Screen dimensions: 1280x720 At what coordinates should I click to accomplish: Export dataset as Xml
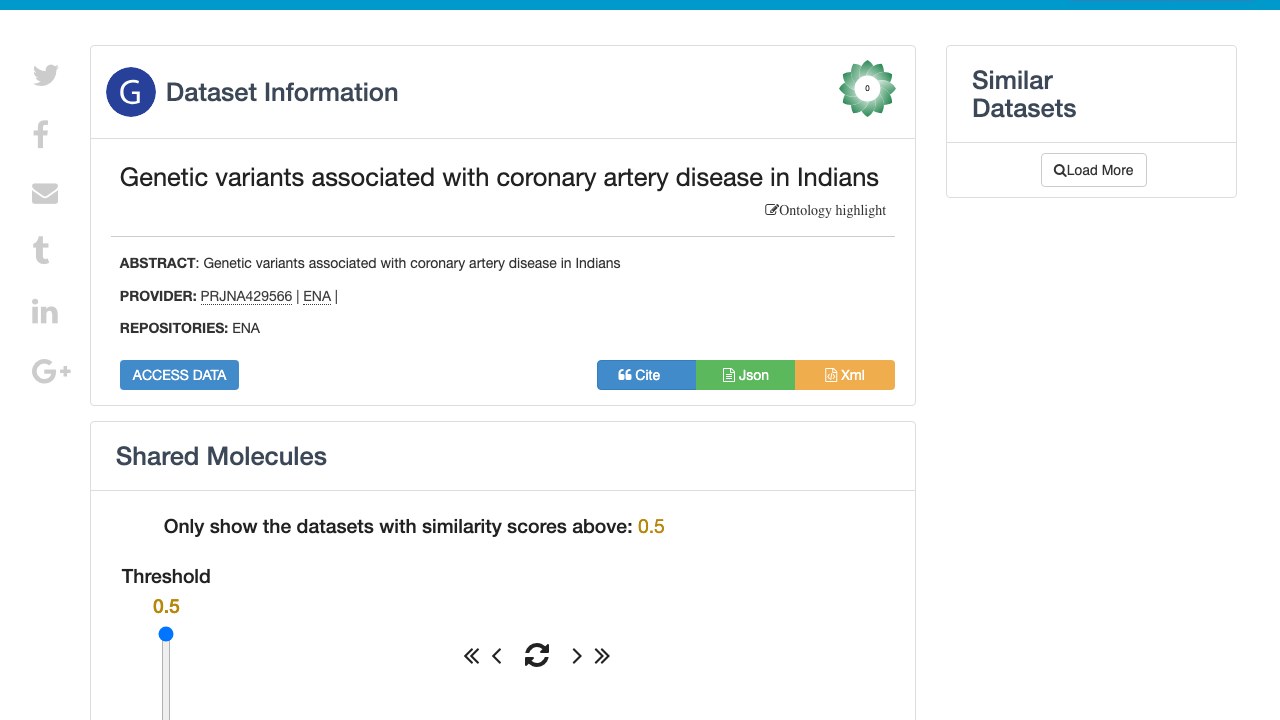845,375
